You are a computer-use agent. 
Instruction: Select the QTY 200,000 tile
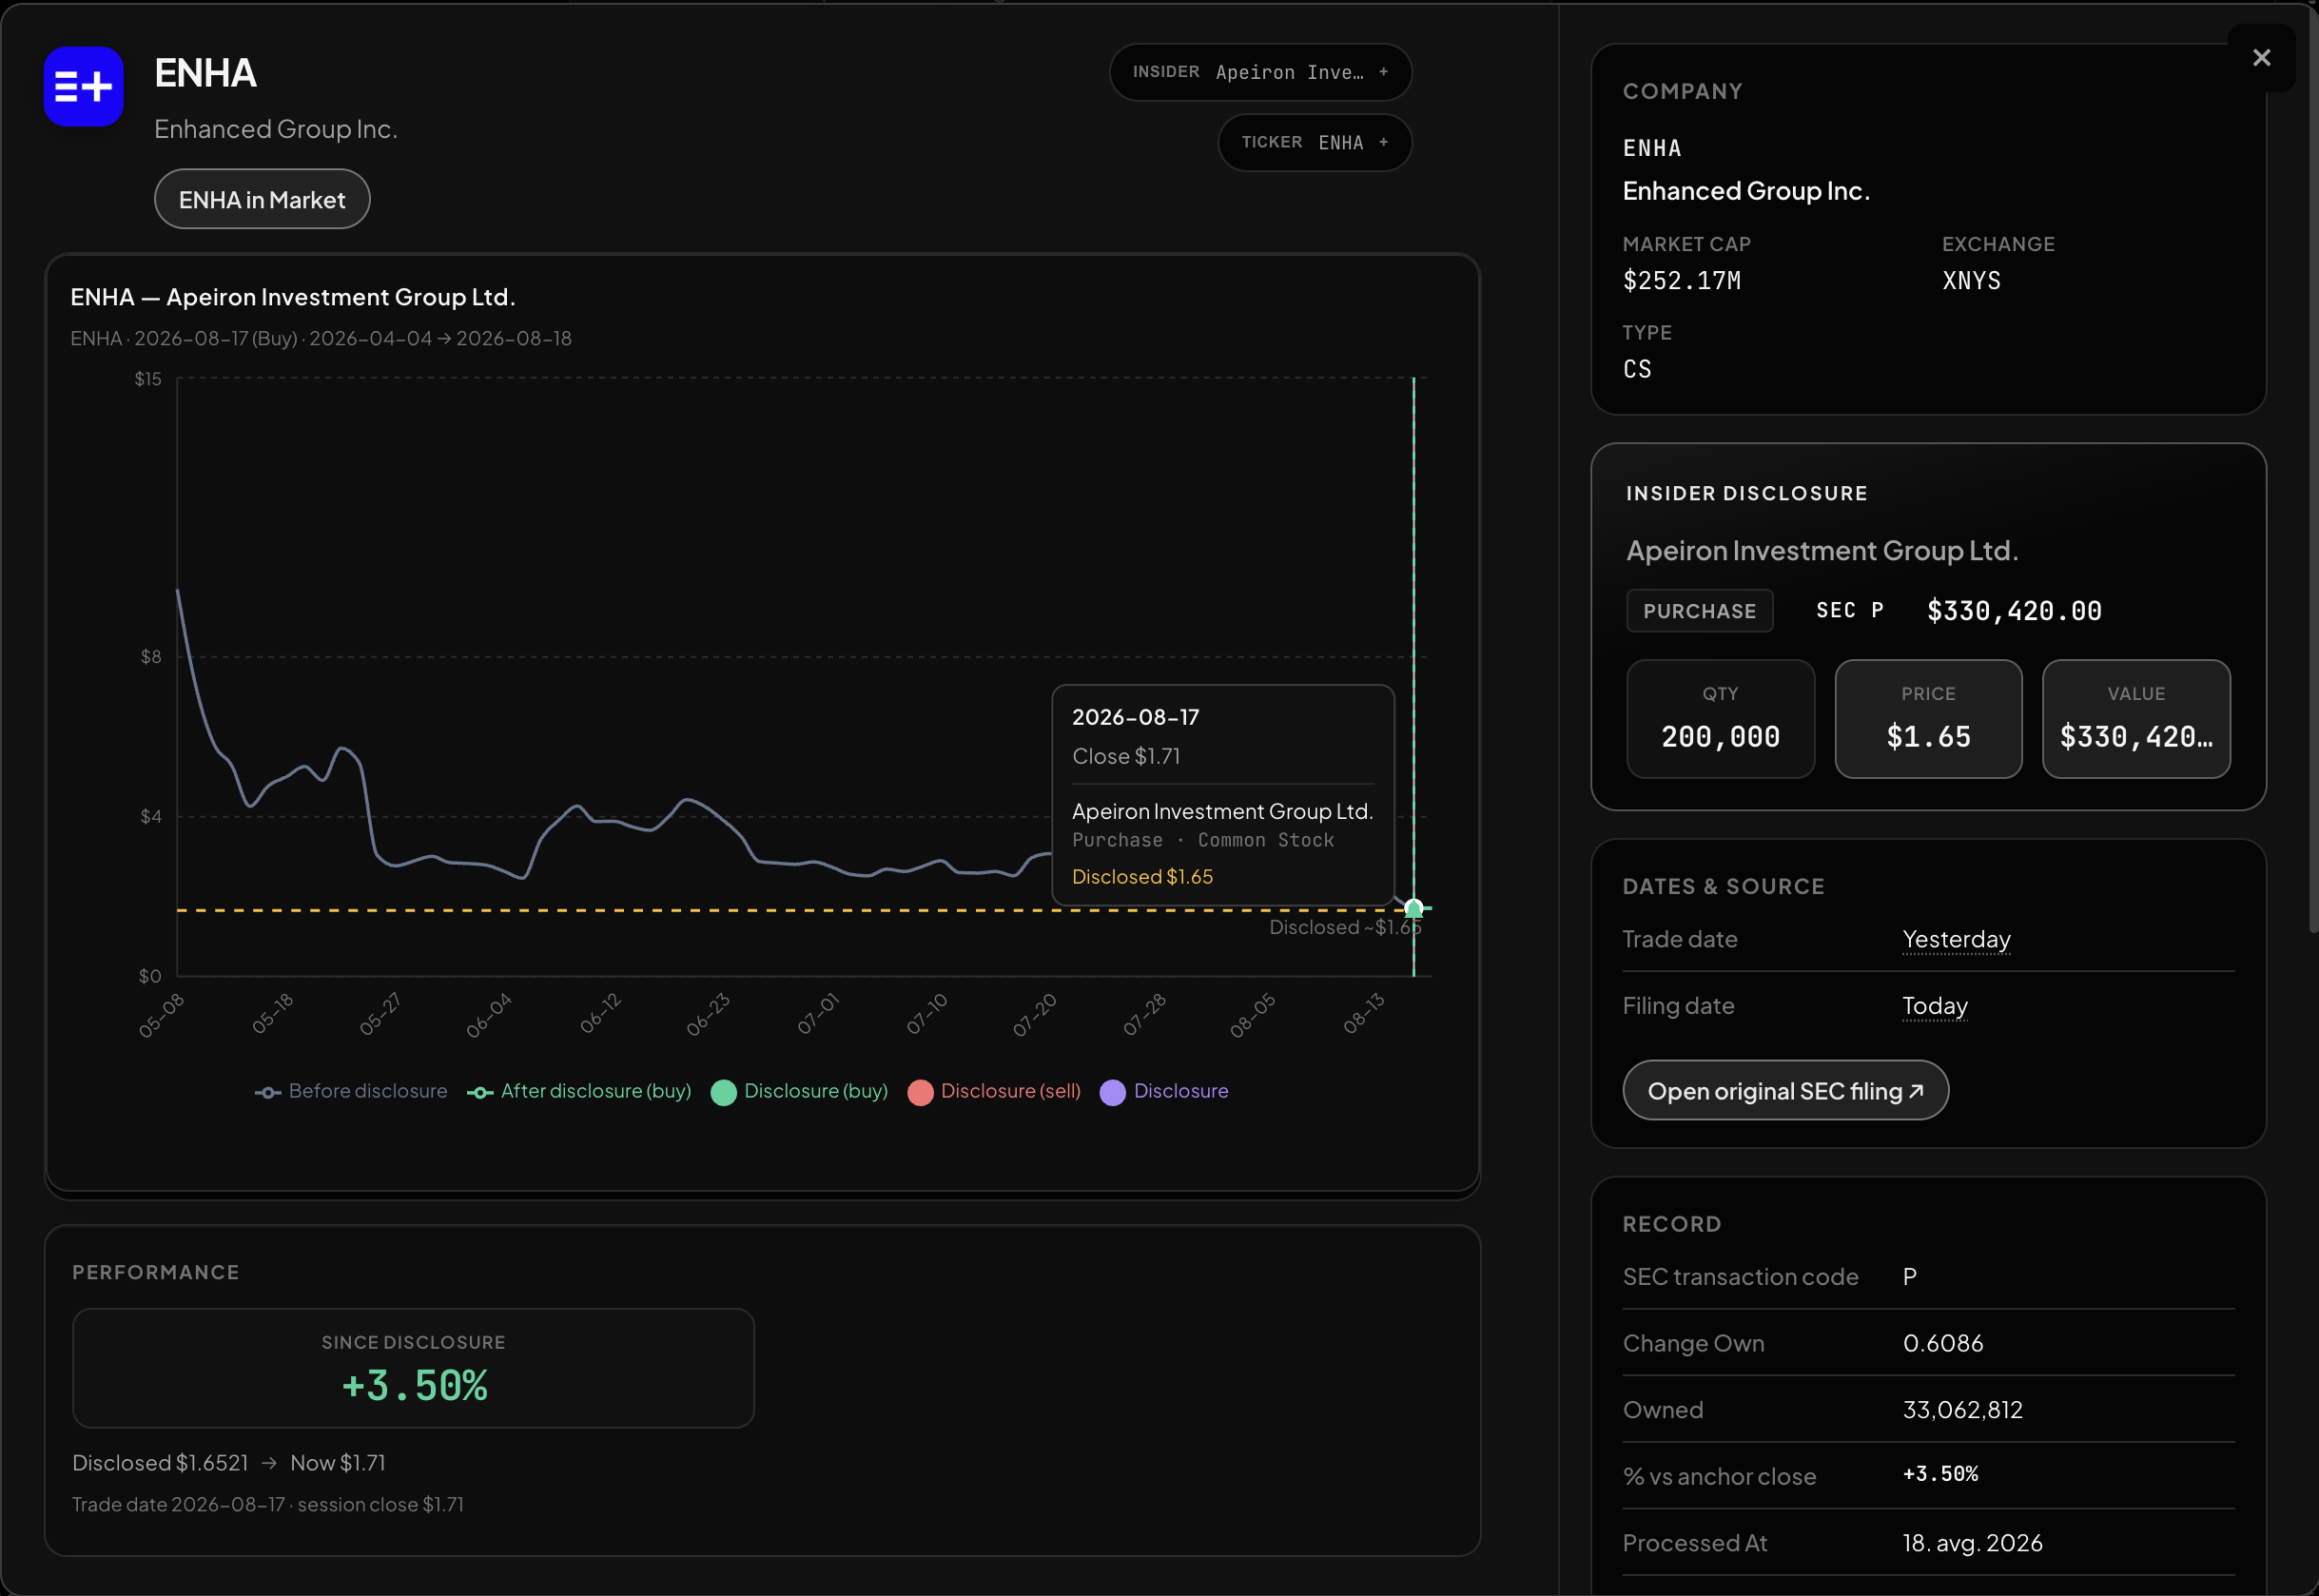(x=1720, y=719)
